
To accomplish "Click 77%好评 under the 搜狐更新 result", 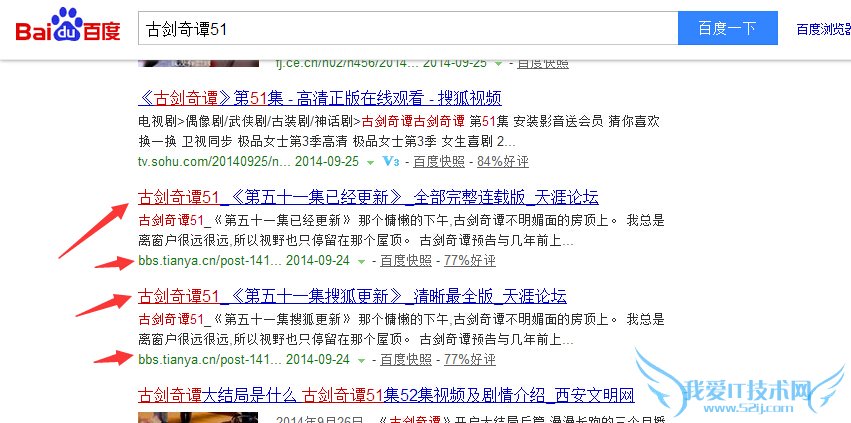I will [x=470, y=359].
